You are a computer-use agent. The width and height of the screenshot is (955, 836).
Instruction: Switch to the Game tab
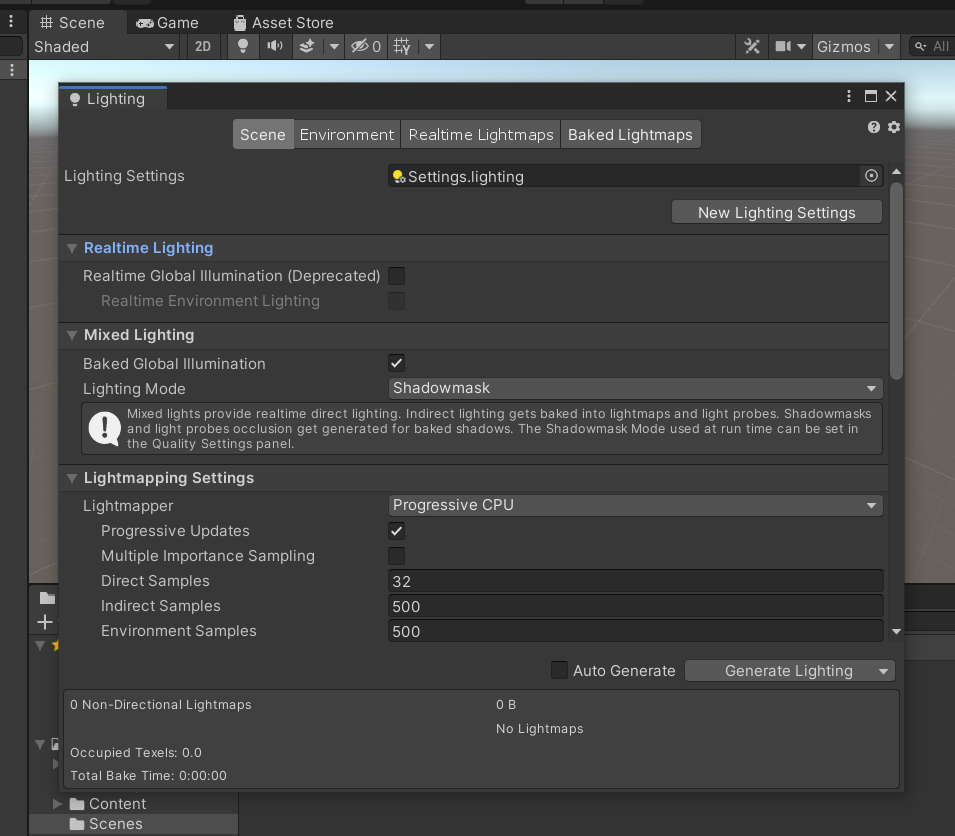pos(167,22)
